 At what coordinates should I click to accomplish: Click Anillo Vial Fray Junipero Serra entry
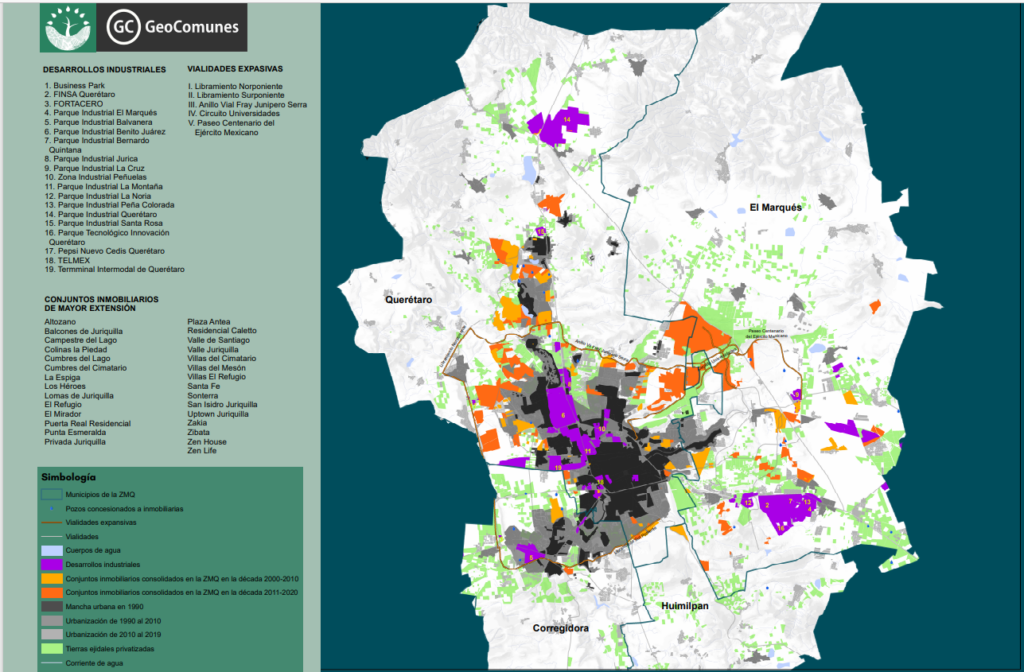[248, 104]
